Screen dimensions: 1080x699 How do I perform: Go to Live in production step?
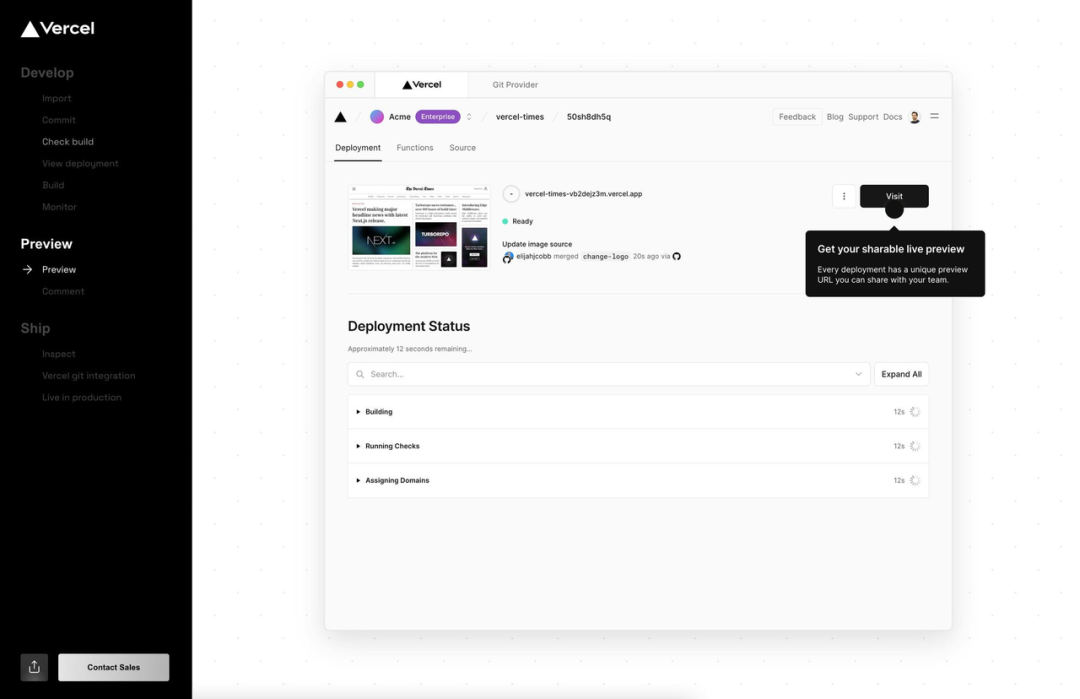[x=81, y=398]
